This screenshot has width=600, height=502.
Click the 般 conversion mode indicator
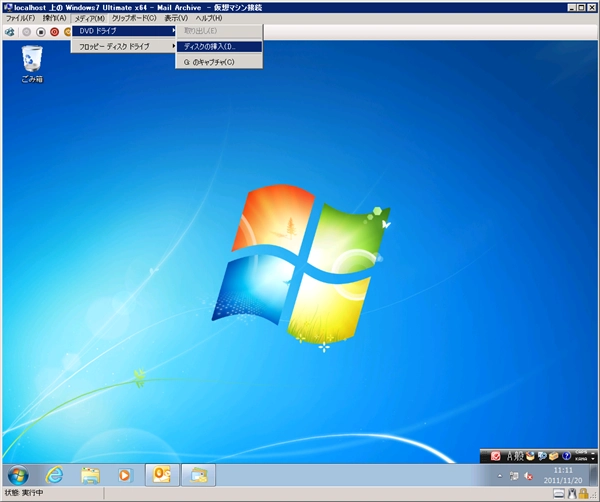click(518, 456)
